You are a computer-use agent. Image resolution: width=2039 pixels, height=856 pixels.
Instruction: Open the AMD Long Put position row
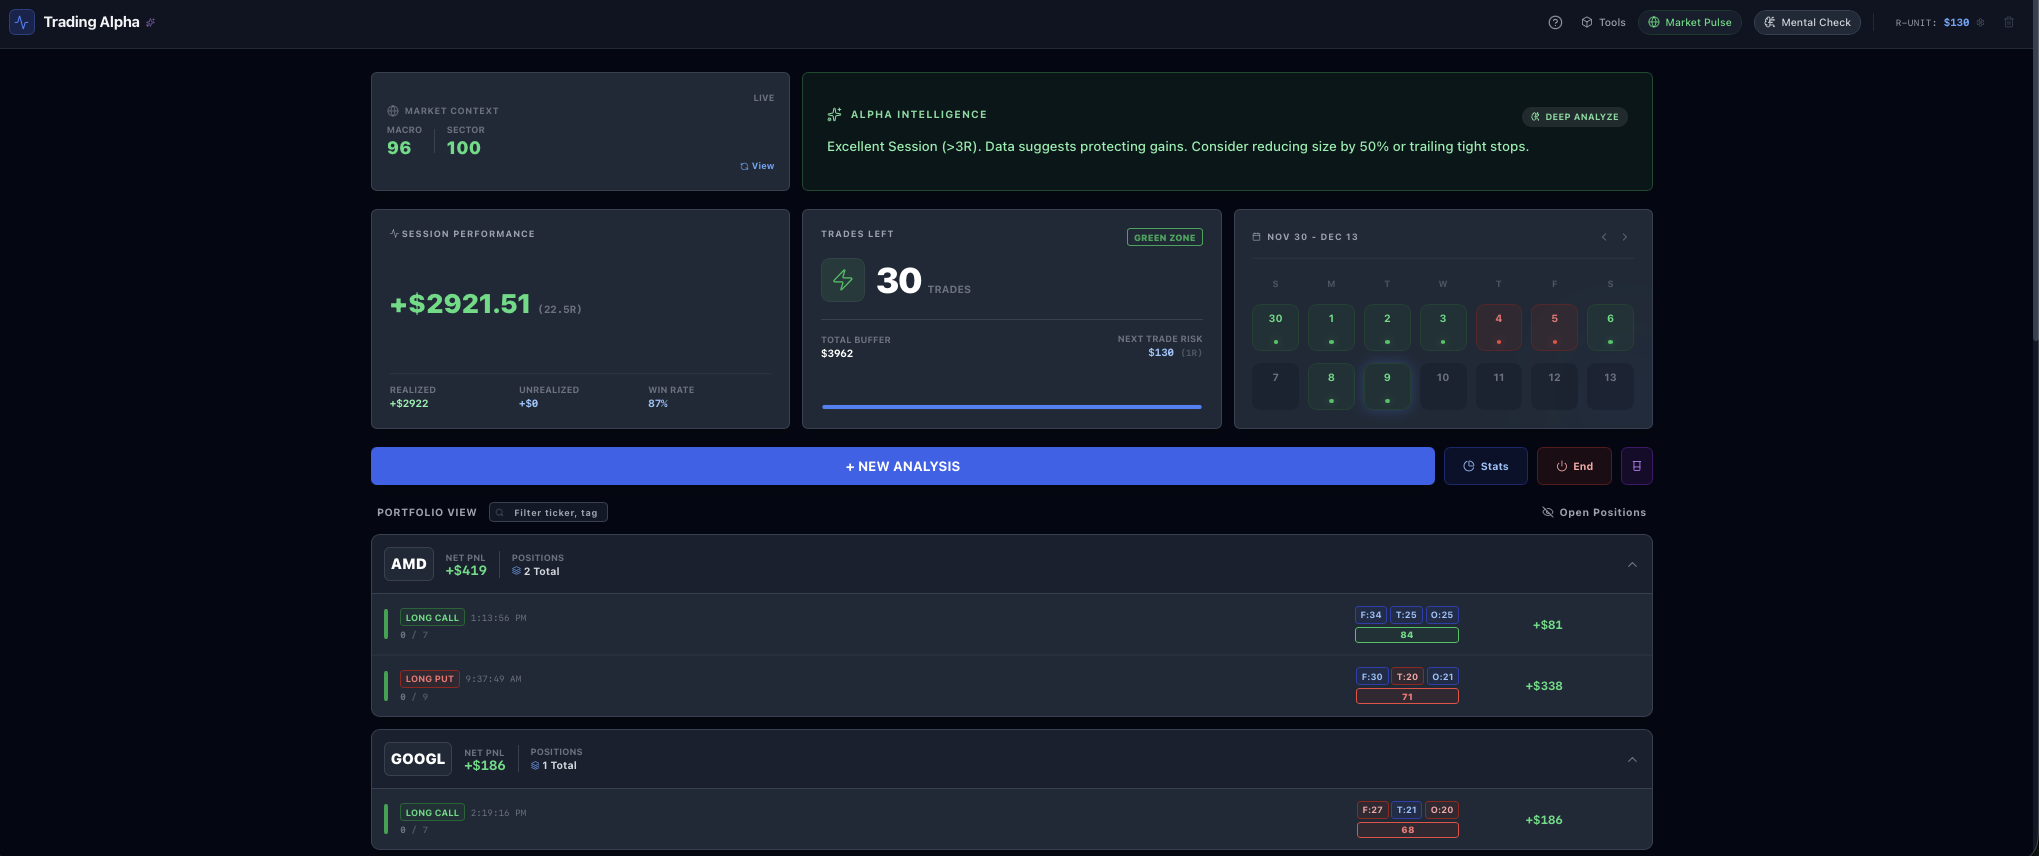click(1011, 686)
